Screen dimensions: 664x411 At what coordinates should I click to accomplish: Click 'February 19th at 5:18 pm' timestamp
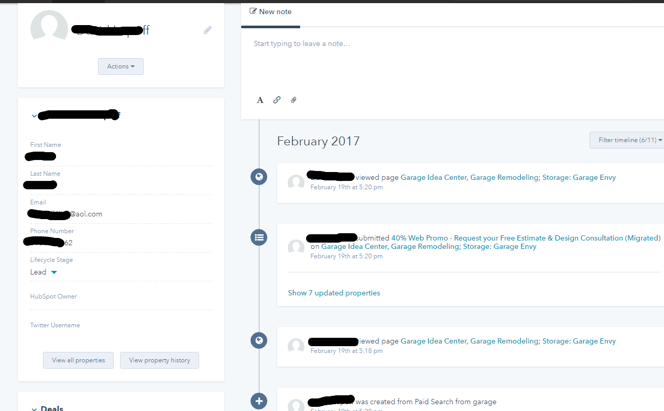(346, 351)
